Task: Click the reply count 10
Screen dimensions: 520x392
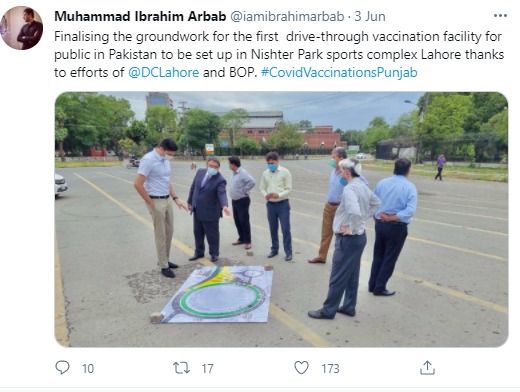Action: (x=88, y=368)
